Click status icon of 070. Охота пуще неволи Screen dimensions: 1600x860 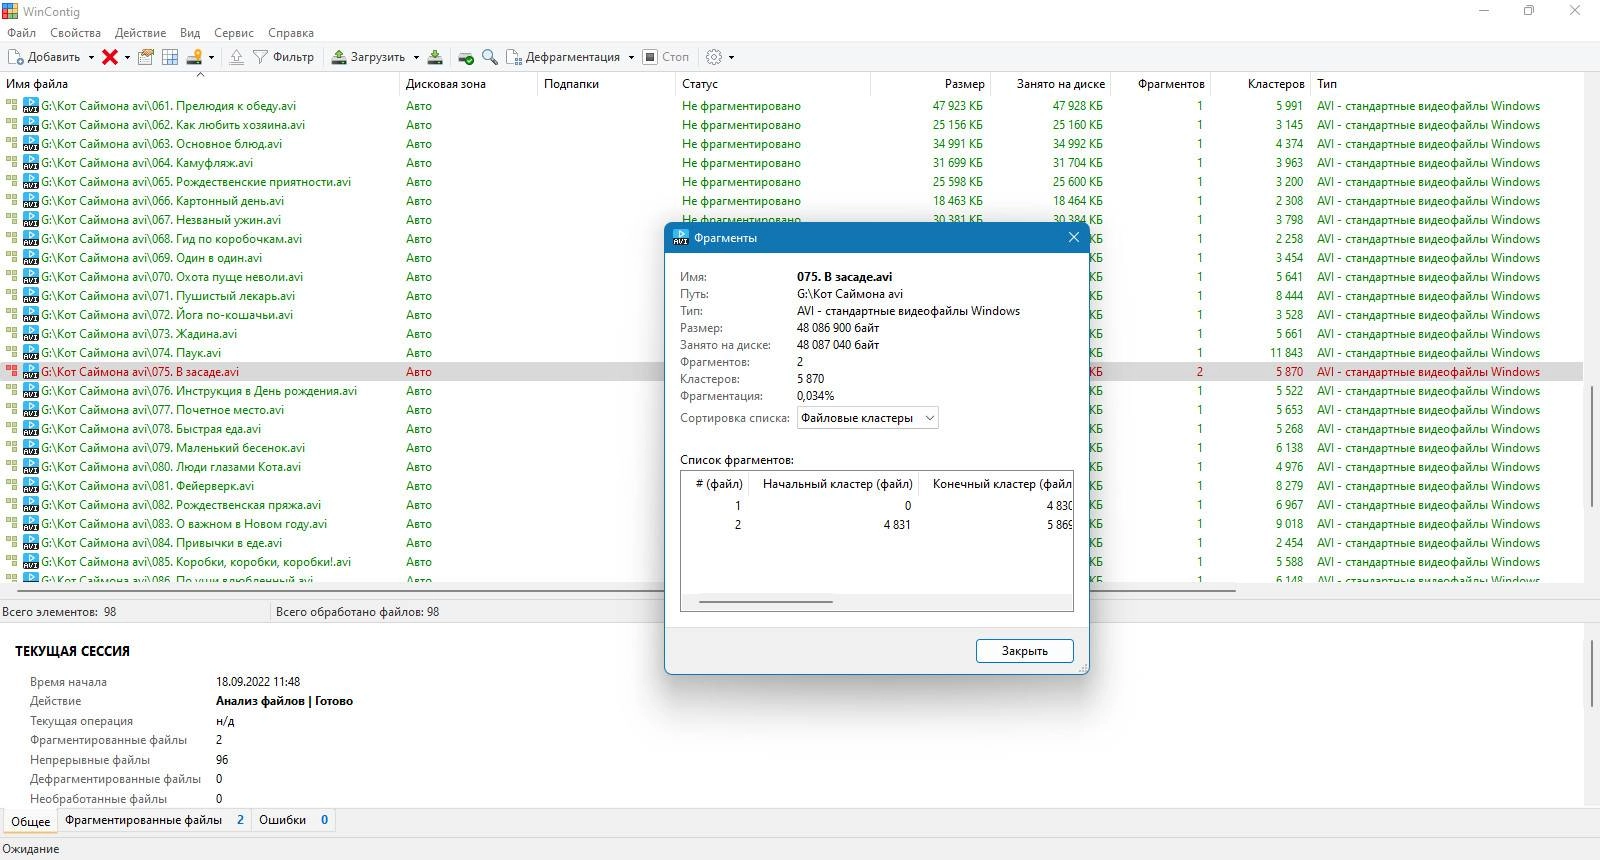click(12, 276)
